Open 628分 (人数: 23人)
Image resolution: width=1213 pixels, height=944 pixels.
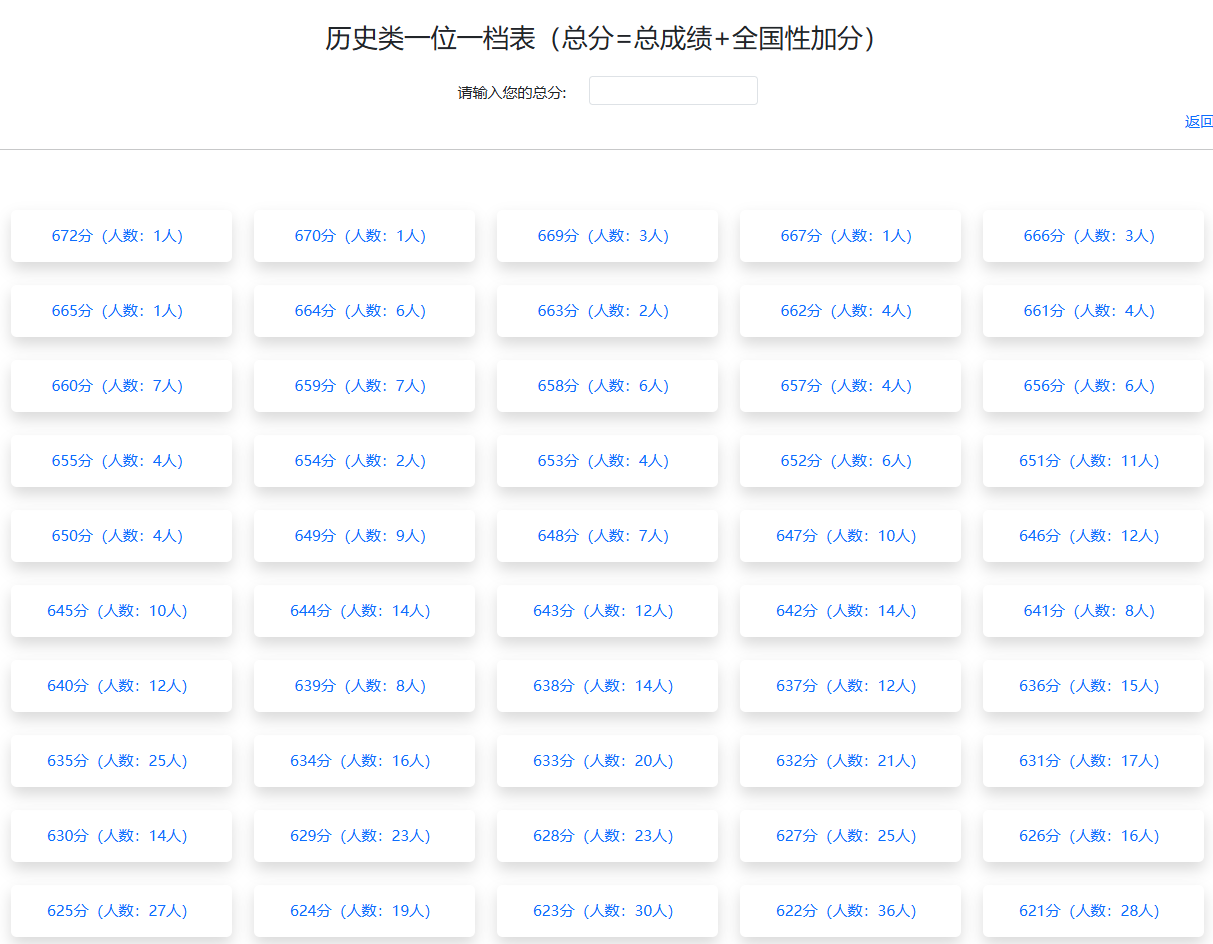(607, 836)
